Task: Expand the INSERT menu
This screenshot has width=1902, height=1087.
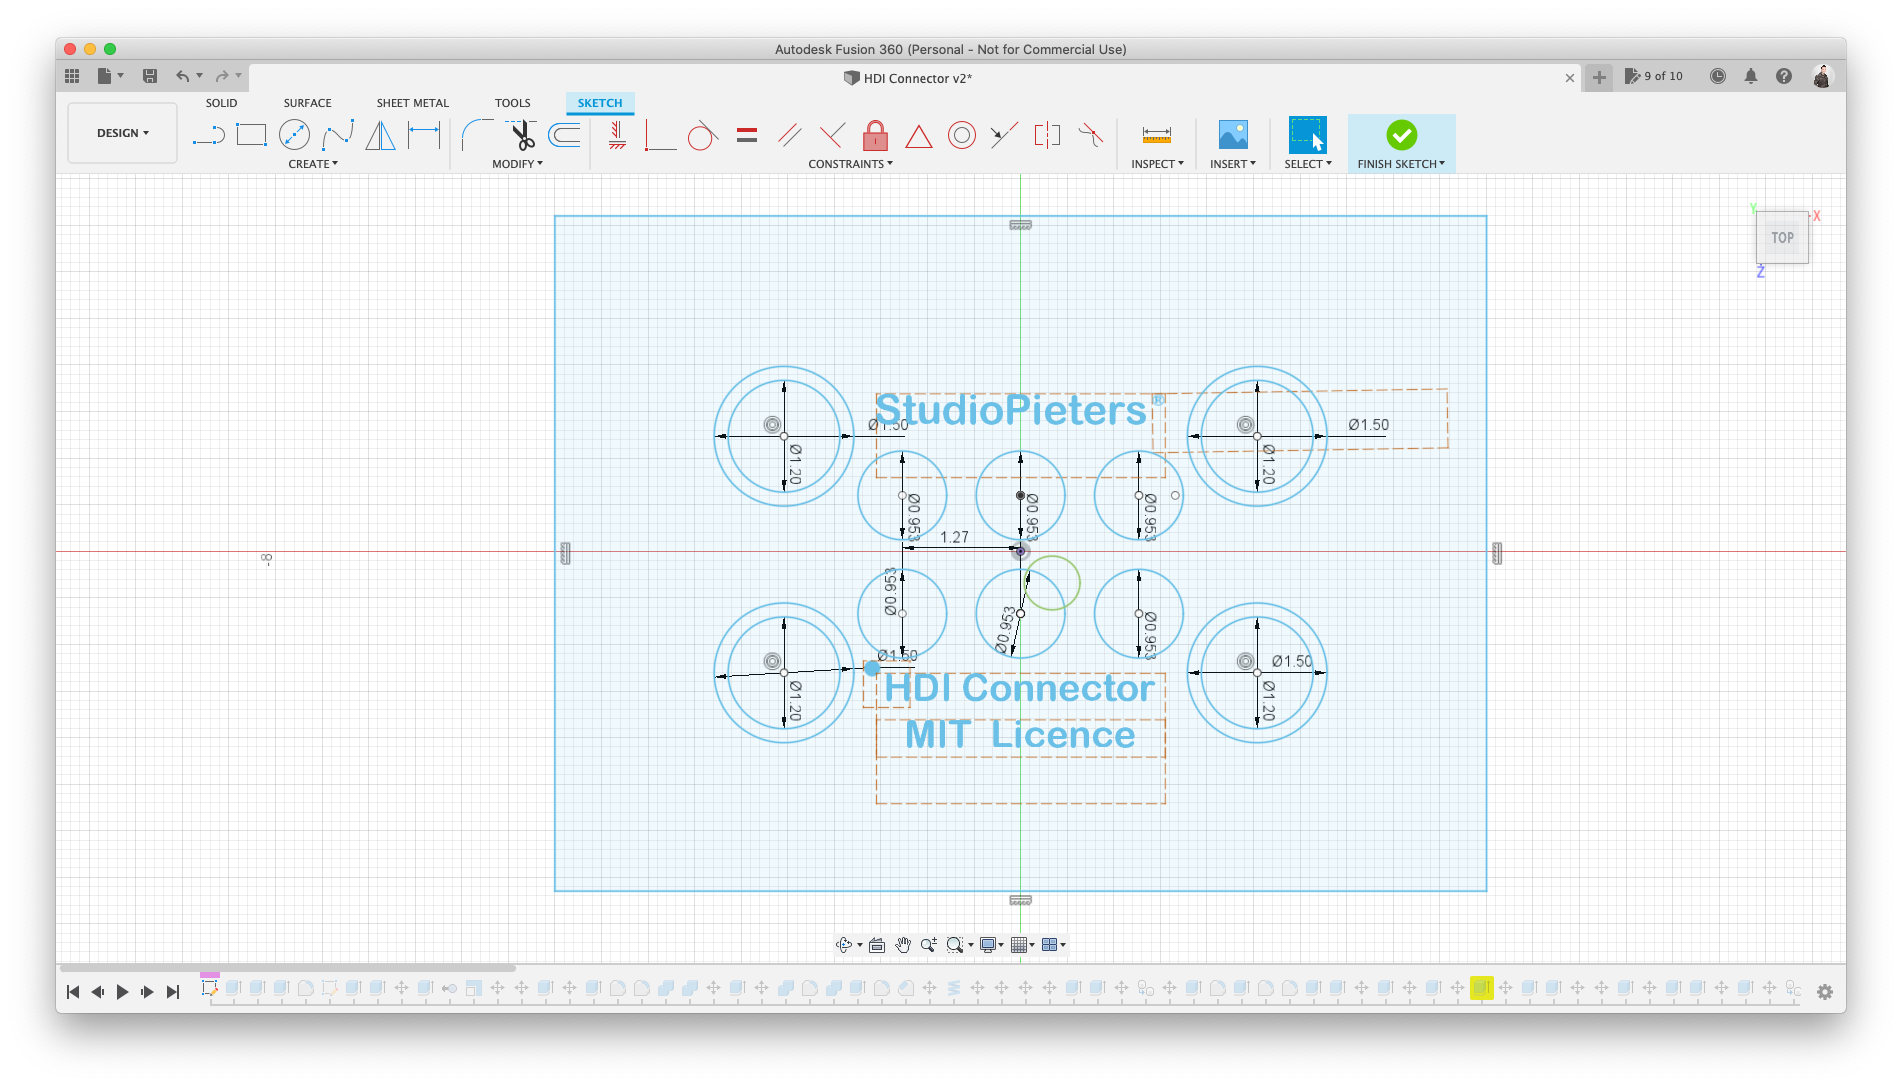Action: 1233,164
